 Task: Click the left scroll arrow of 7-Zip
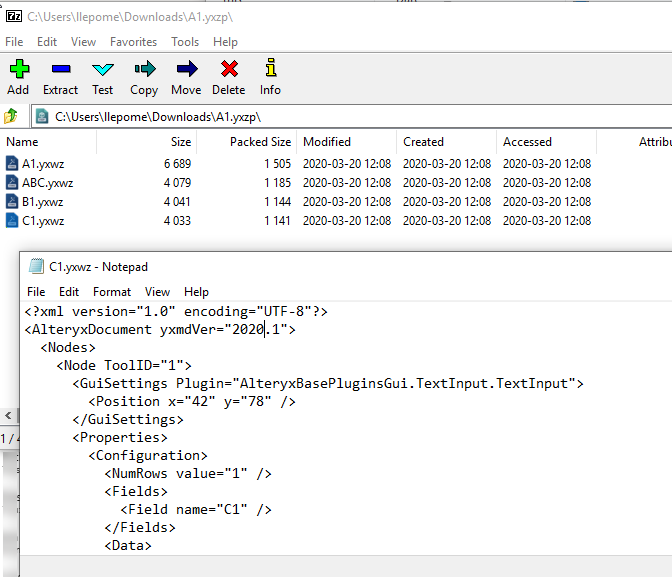pos(8,415)
